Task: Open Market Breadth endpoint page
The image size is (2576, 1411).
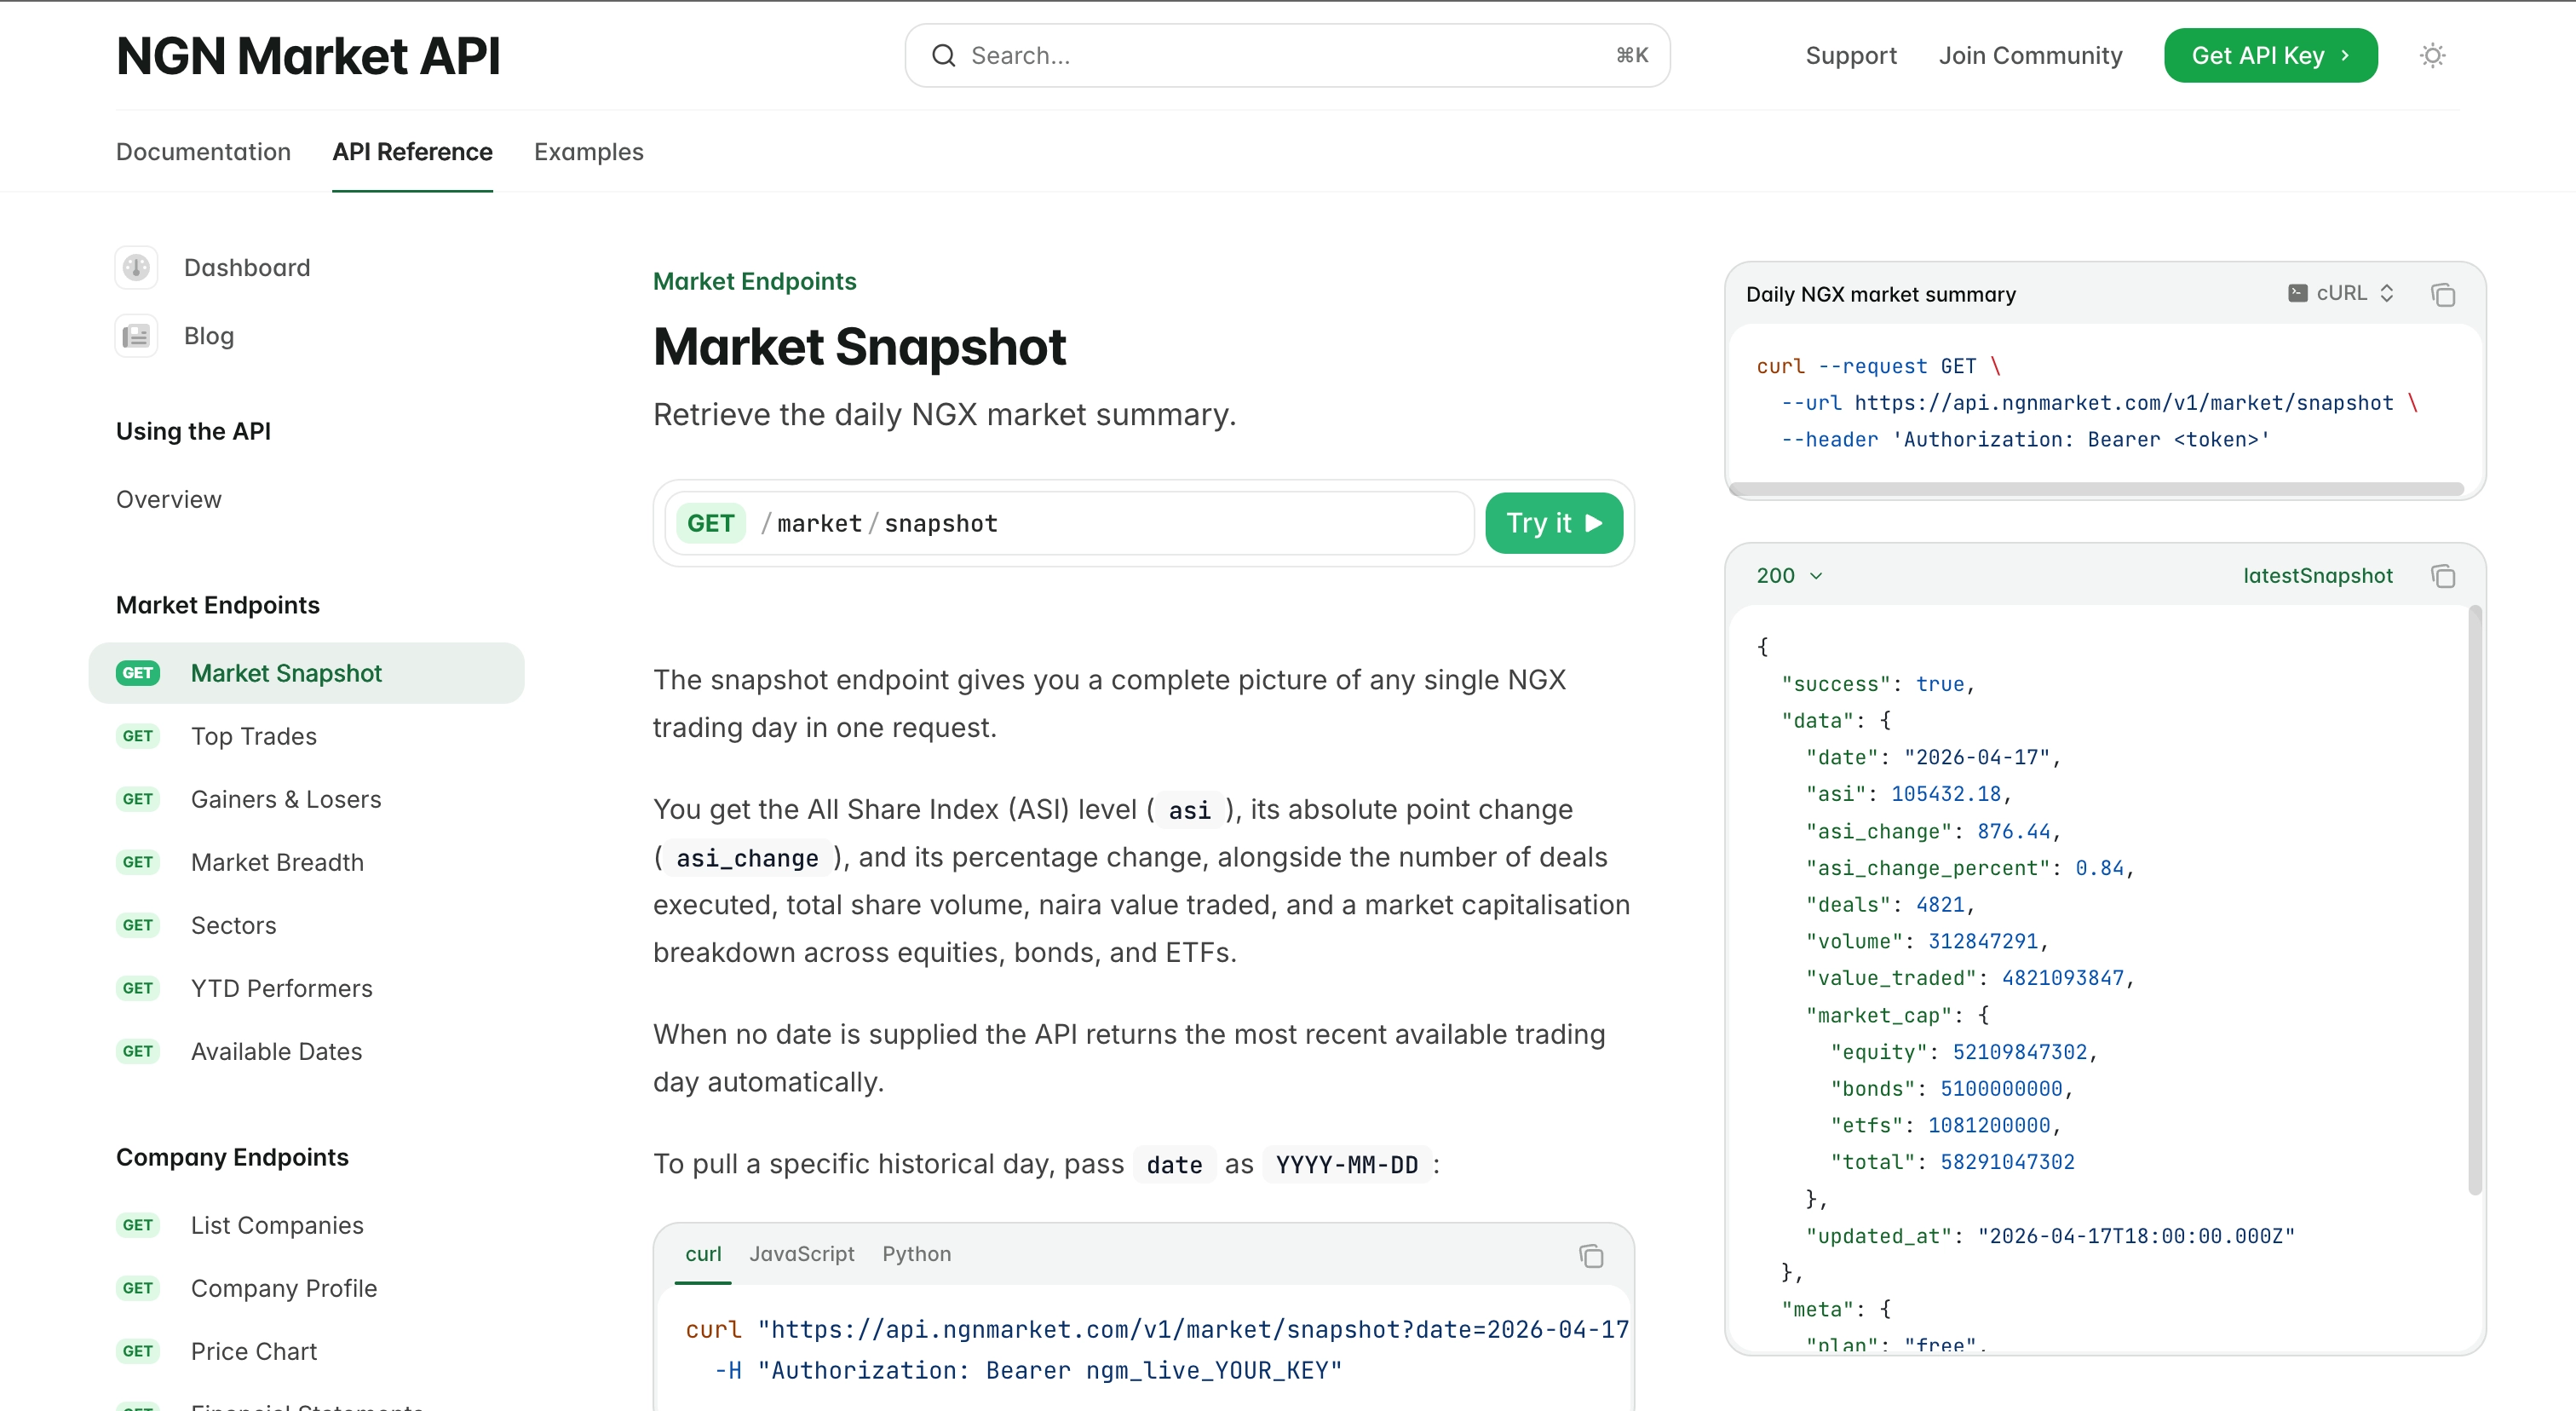Action: coord(277,862)
